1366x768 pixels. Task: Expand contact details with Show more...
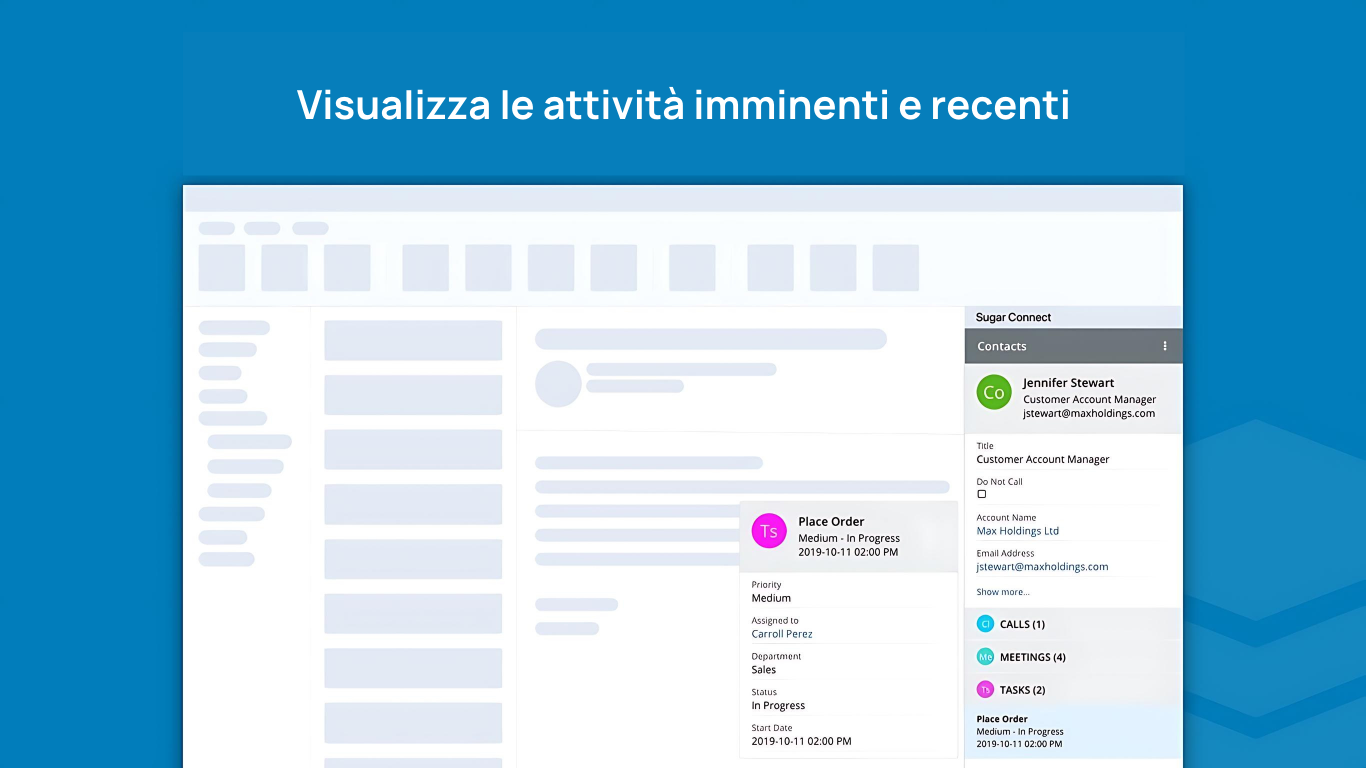point(1002,592)
